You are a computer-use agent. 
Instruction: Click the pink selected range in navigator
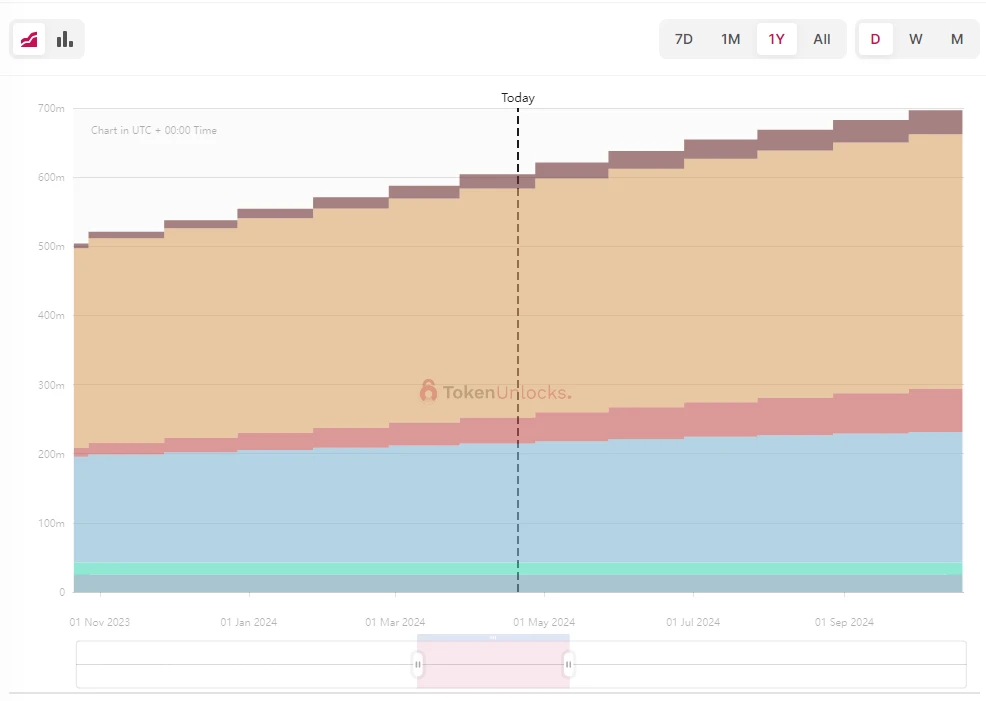493,664
